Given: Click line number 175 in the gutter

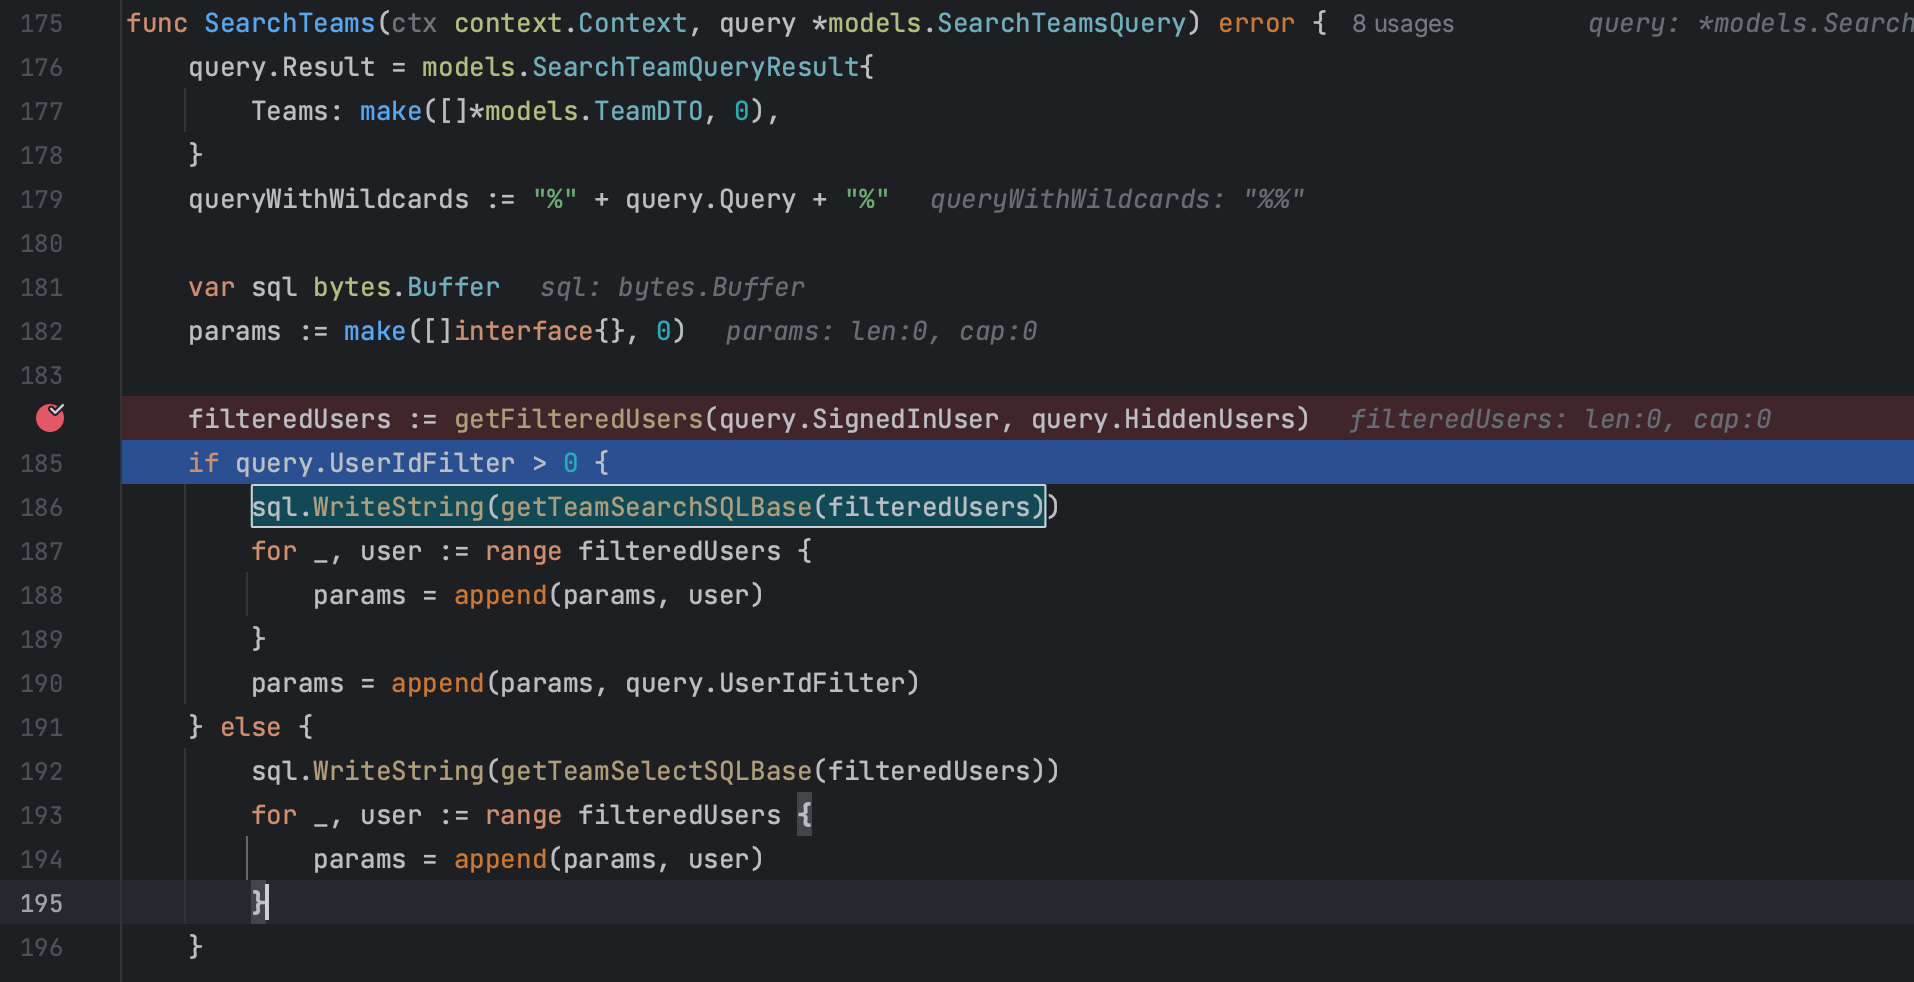Looking at the screenshot, I should tap(40, 22).
